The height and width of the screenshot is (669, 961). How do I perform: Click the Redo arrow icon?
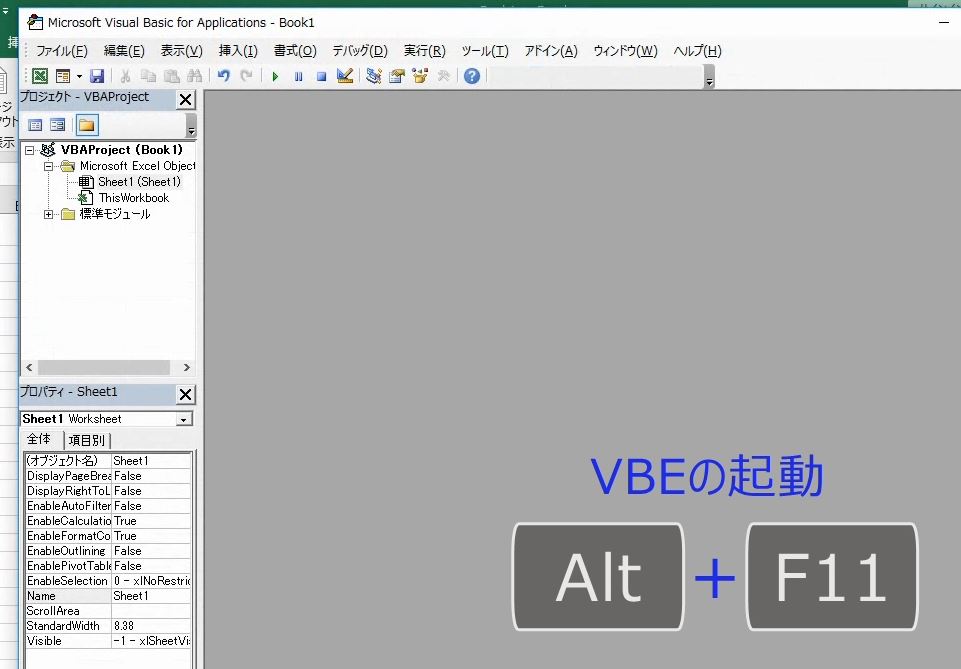coord(246,76)
